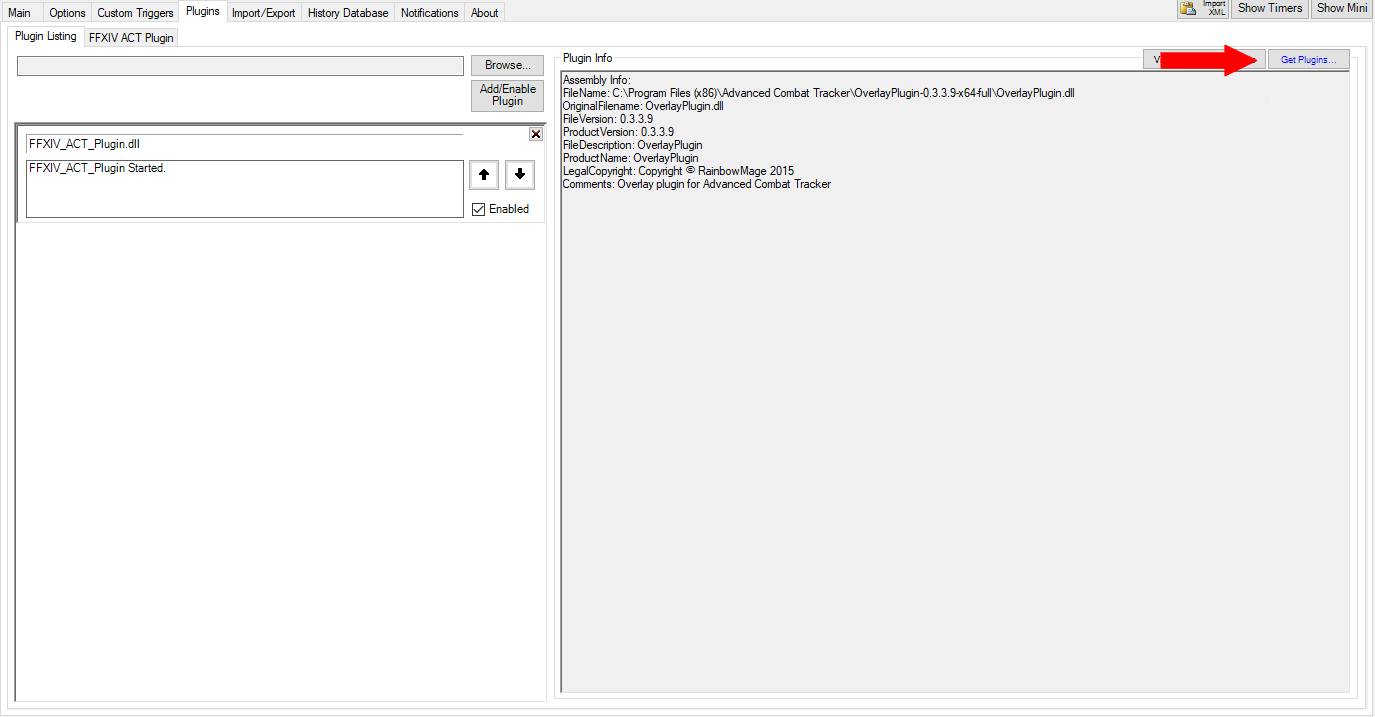Move plugin up with the up arrow

[x=484, y=174]
